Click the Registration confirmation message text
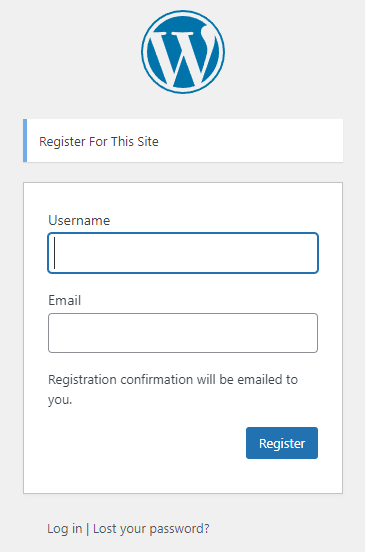365x552 pixels. 173,389
